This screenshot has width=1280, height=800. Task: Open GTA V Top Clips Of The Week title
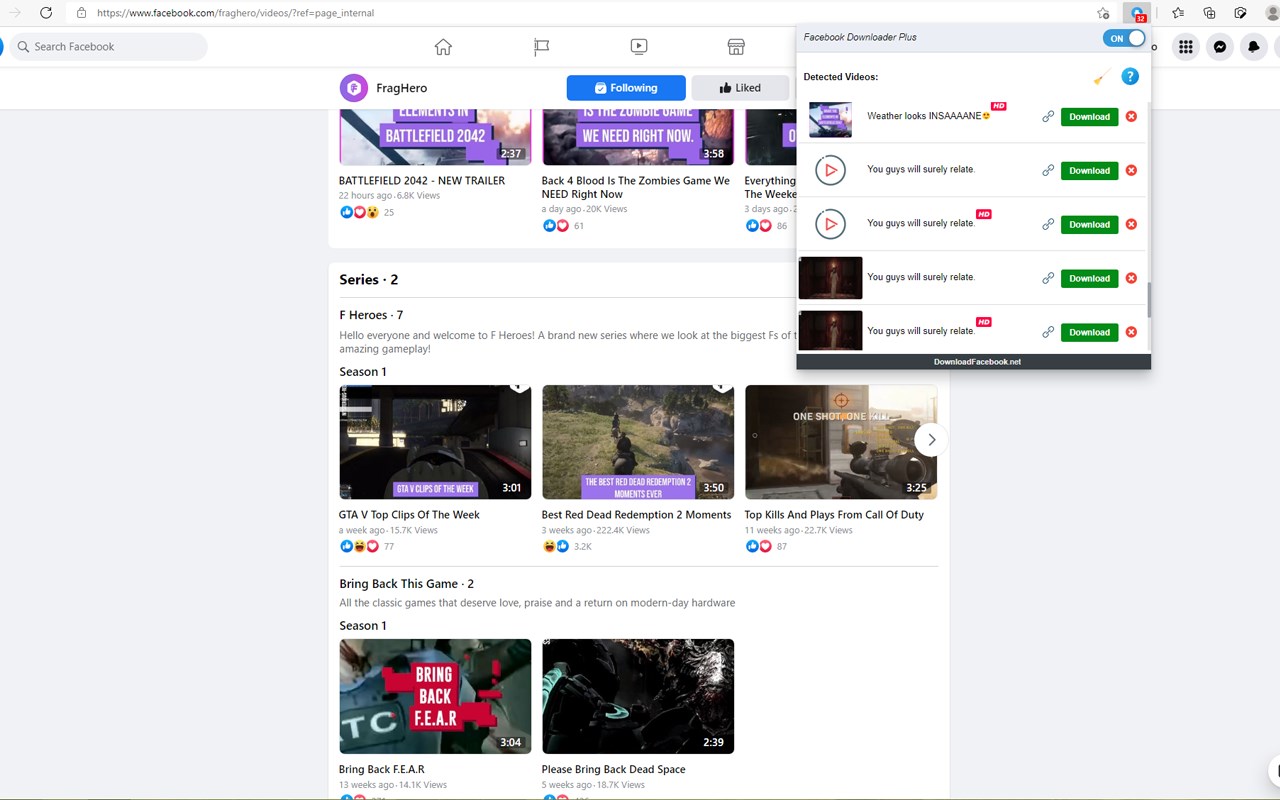[409, 515]
